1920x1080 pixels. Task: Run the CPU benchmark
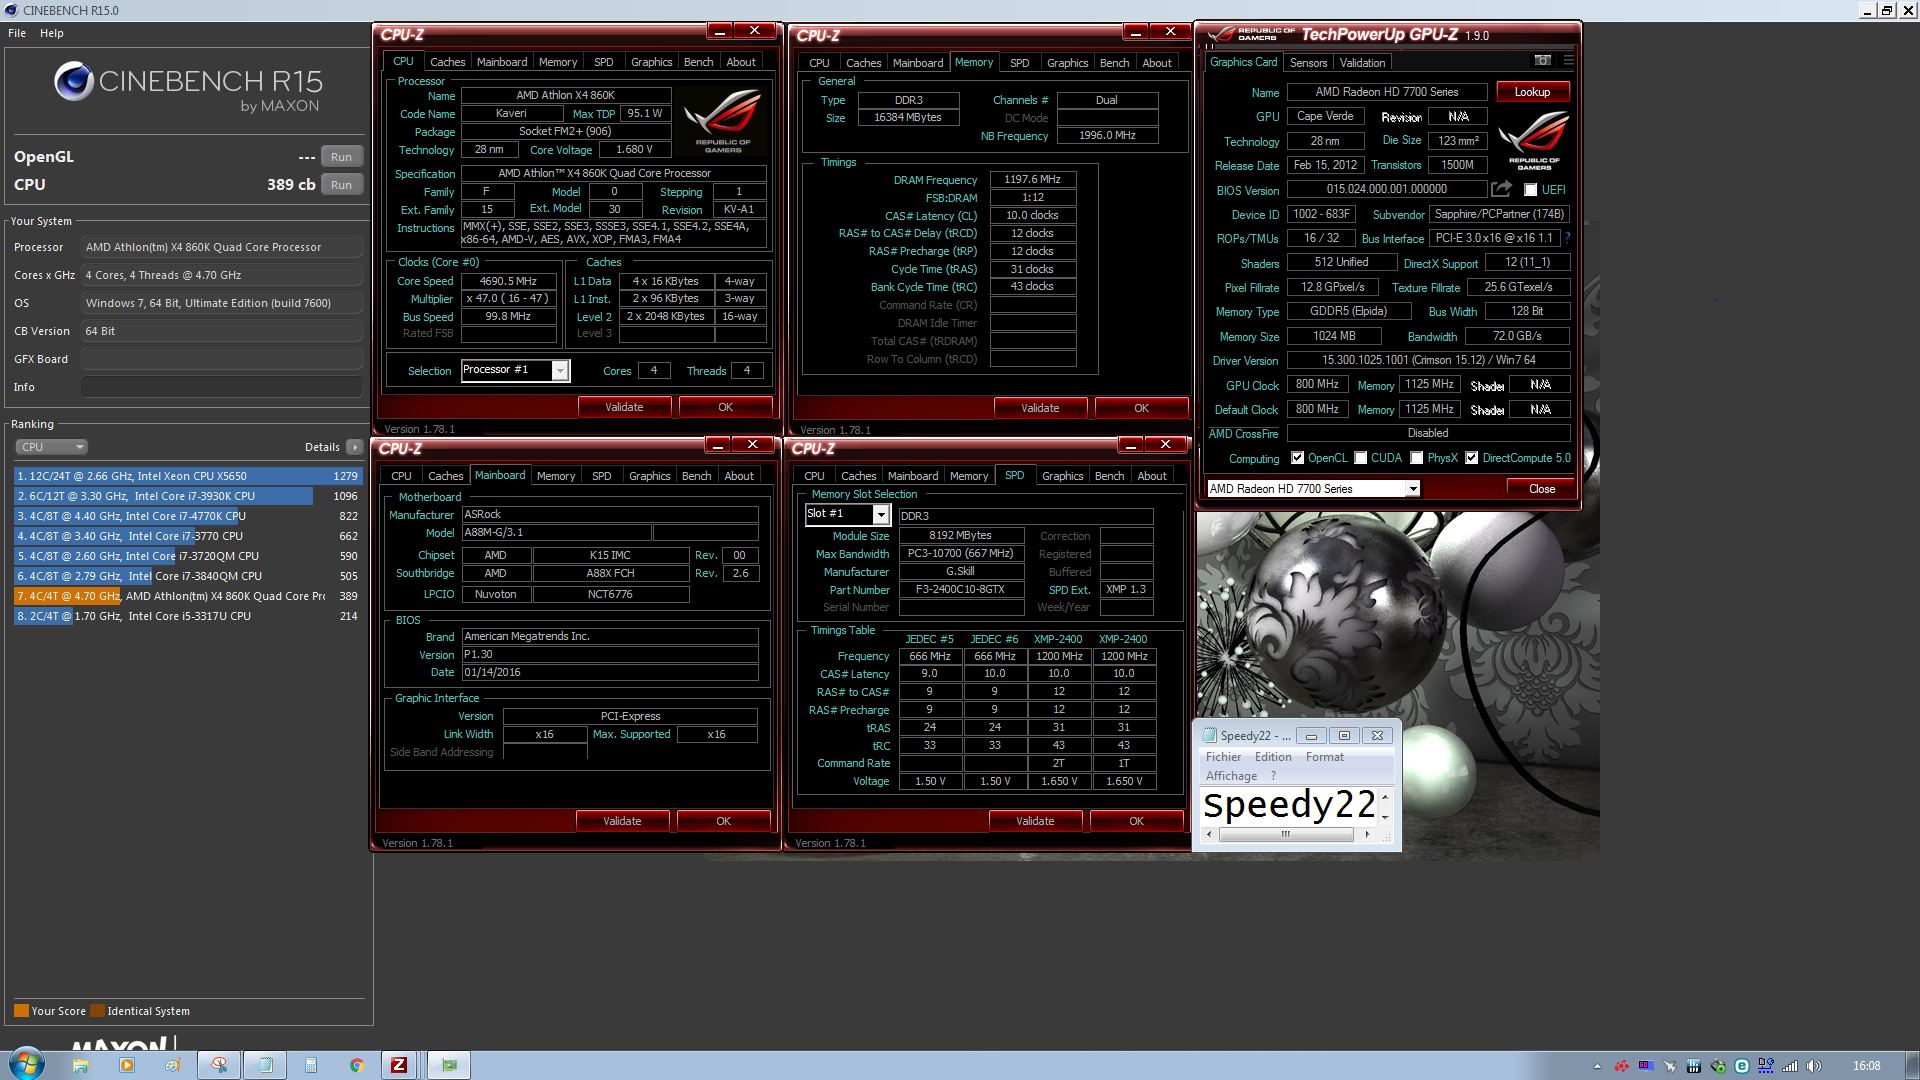pos(341,185)
